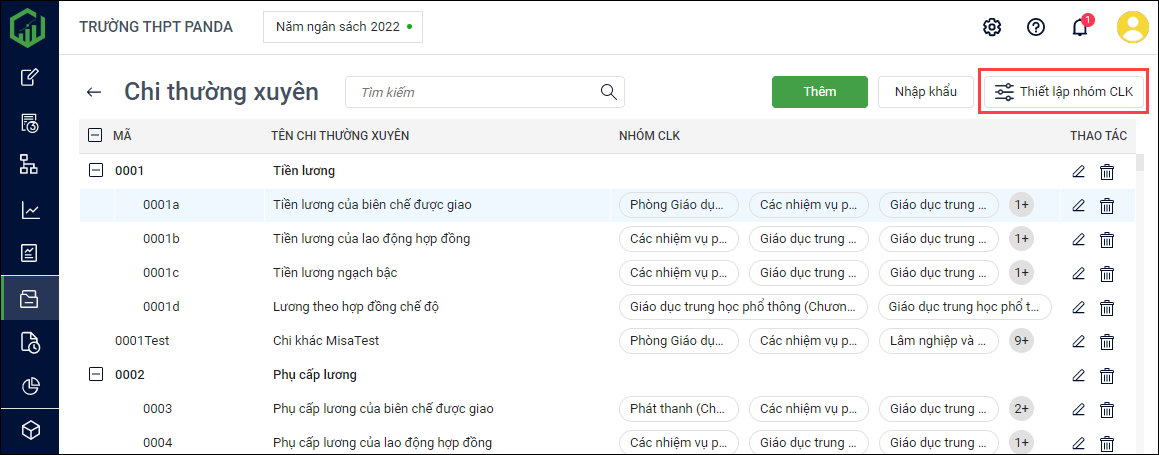Delete the 0001Test row
This screenshot has height=455, width=1159.
coord(1107,341)
